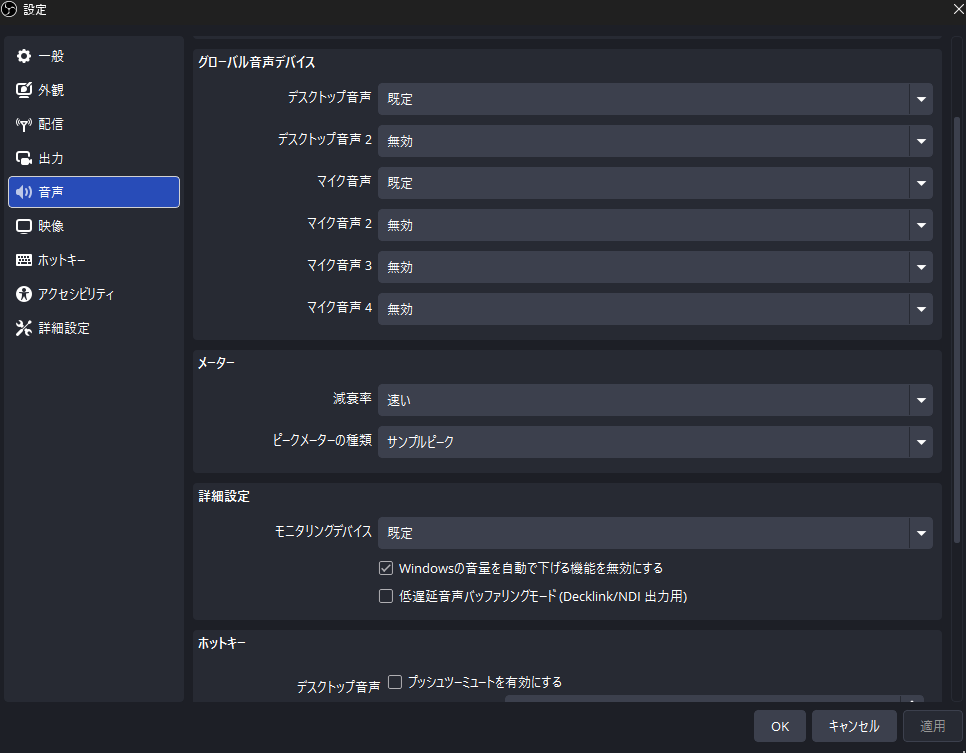This screenshot has width=966, height=753.
Task: Close the 設定 window
Action: coord(958,9)
